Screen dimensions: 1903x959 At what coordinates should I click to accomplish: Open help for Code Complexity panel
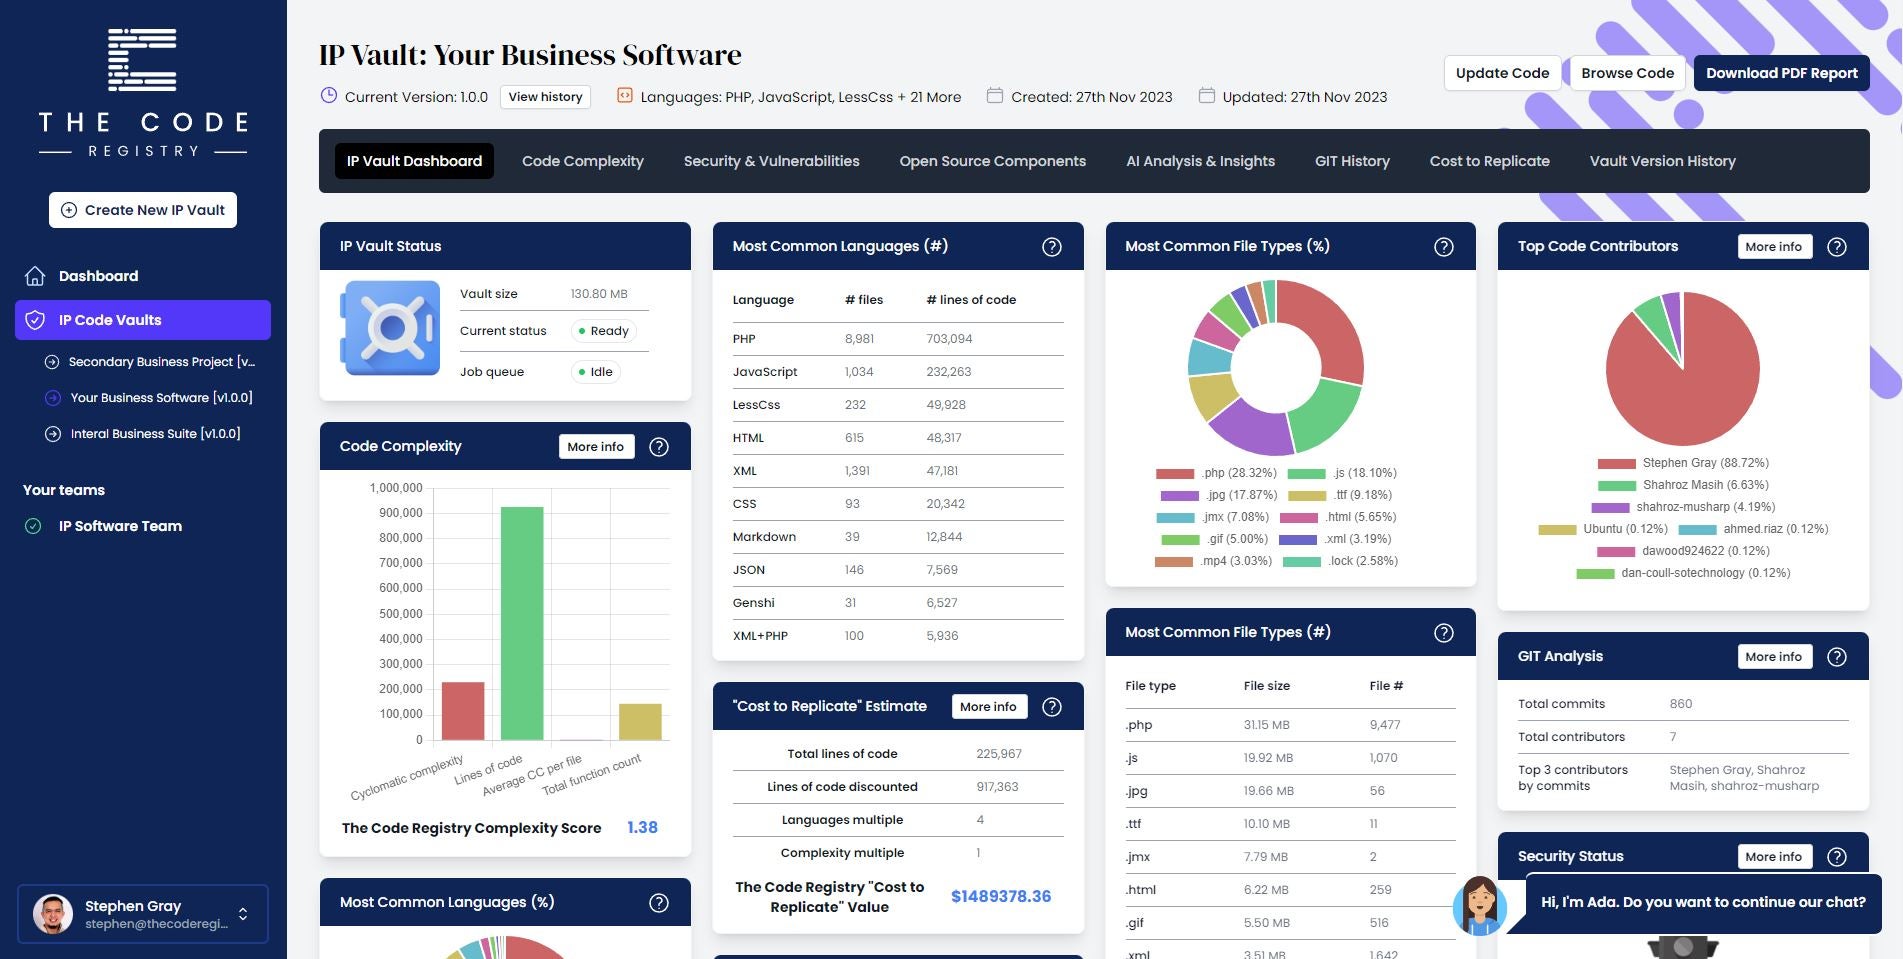tap(659, 447)
